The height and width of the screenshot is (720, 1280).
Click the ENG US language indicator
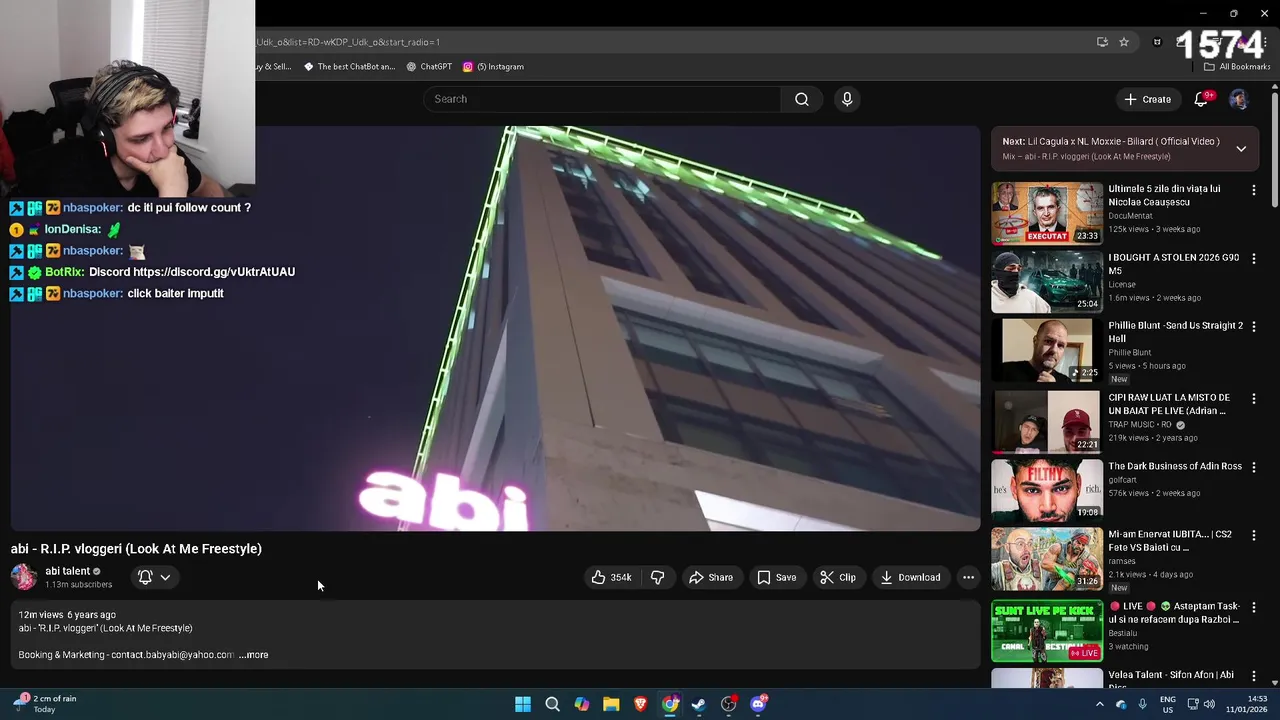tap(1167, 704)
